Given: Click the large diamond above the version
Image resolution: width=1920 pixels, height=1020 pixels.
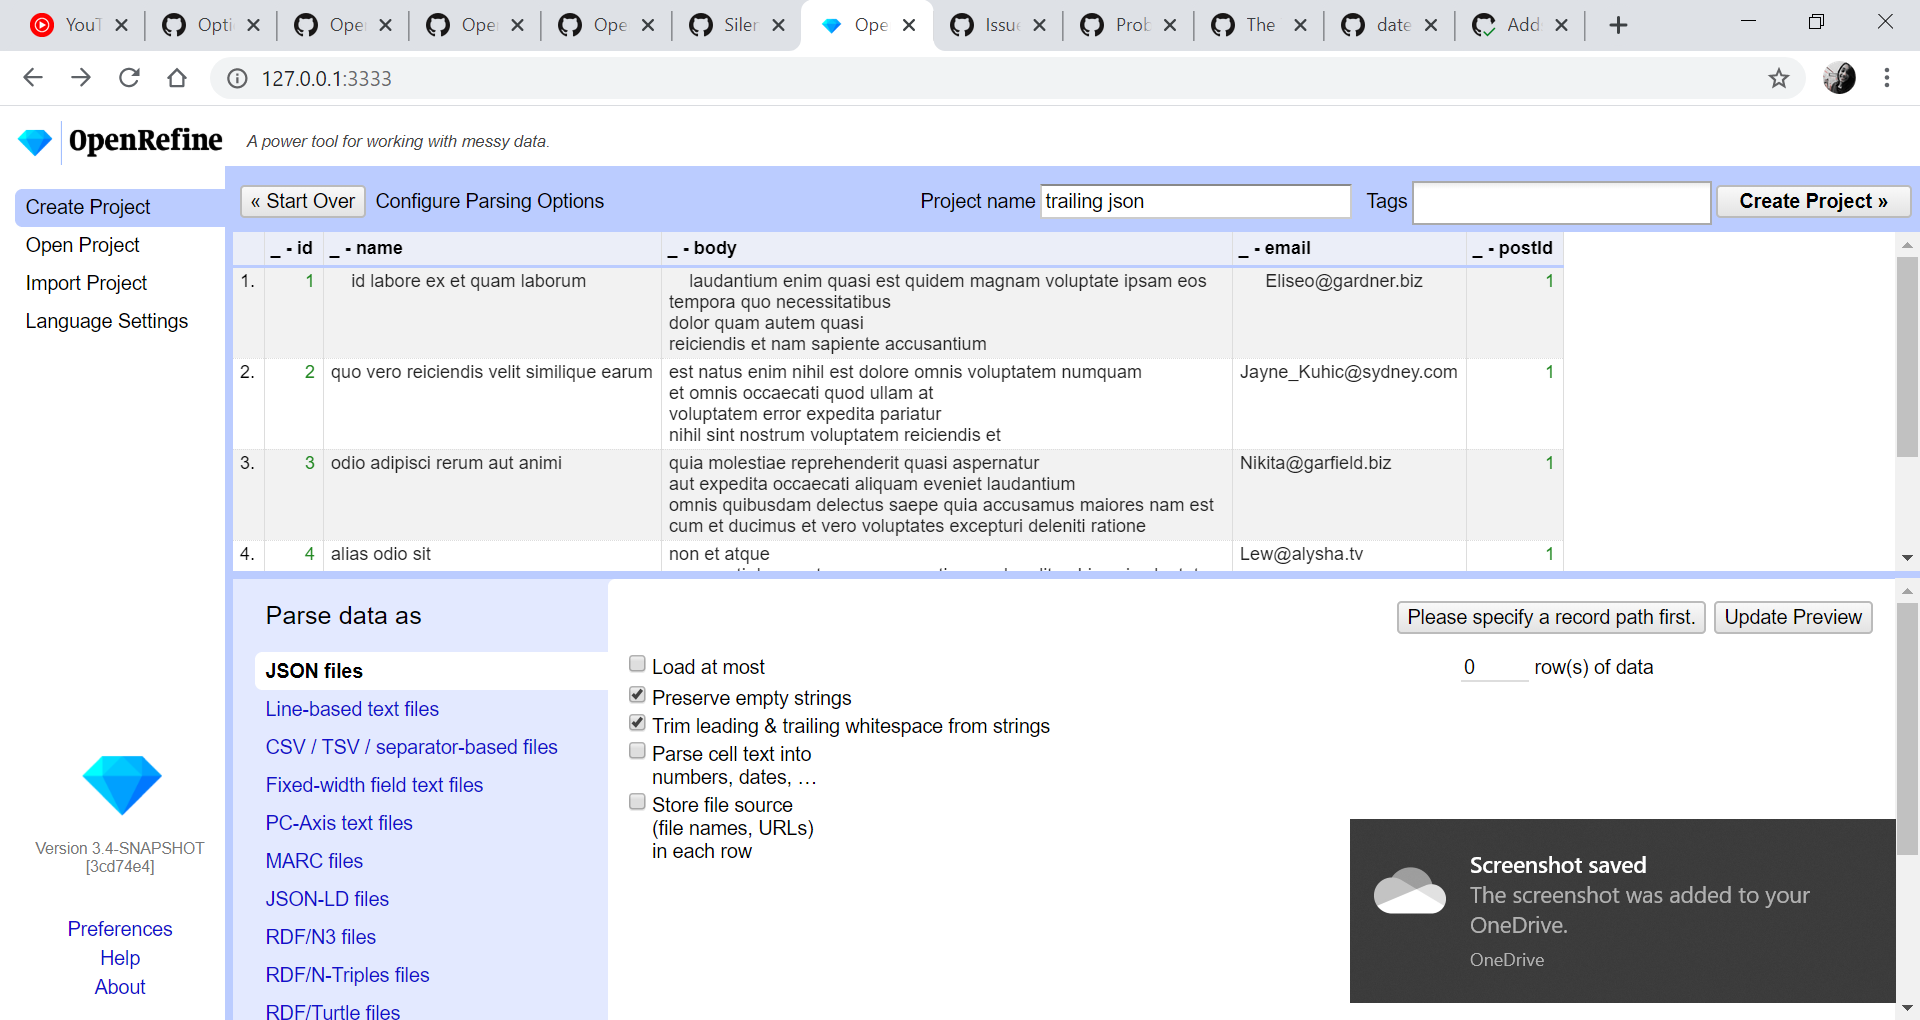Looking at the screenshot, I should [121, 784].
